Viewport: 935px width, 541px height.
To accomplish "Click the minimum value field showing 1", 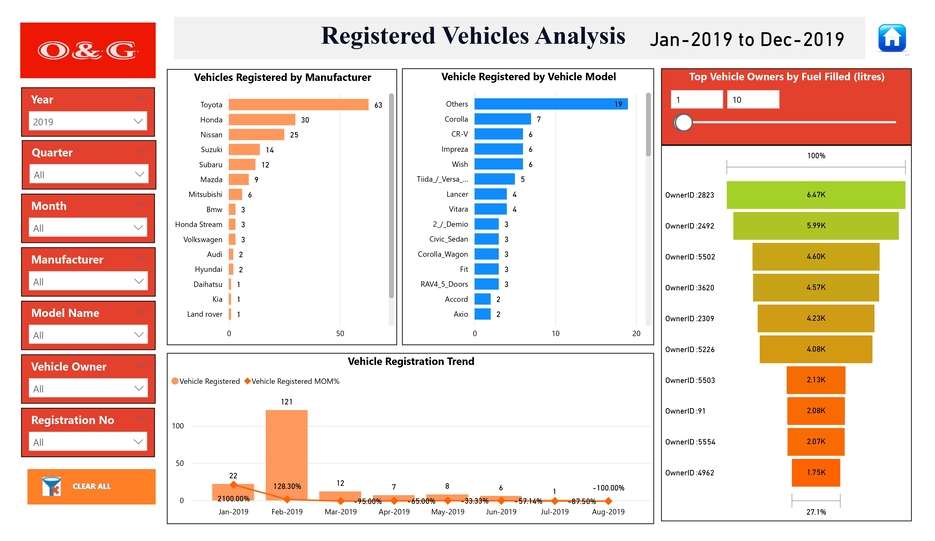I will pyautogui.click(x=696, y=99).
